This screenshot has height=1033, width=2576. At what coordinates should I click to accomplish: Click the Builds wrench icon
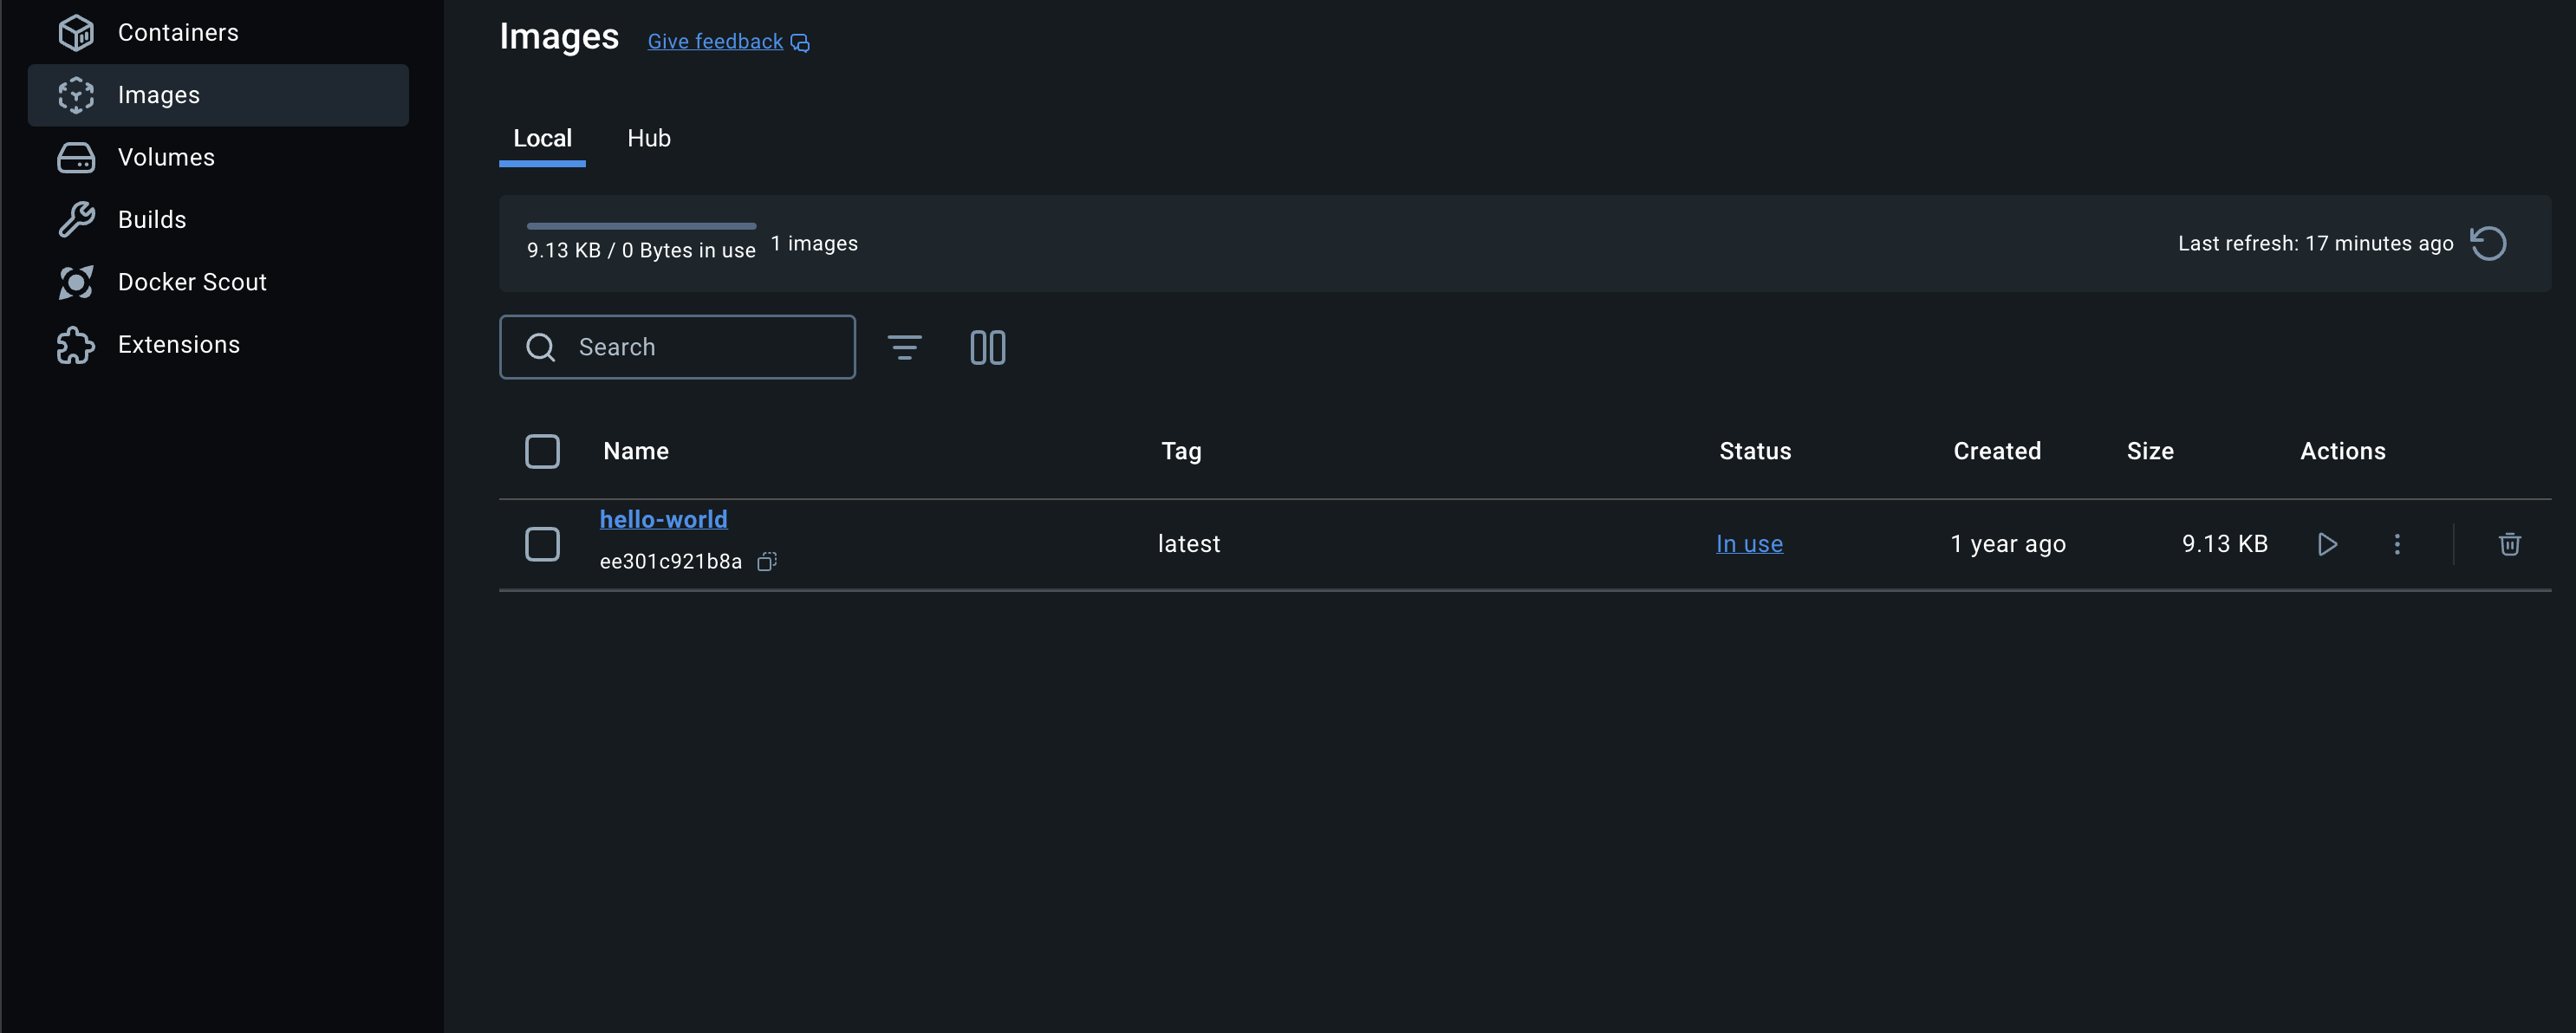(76, 219)
